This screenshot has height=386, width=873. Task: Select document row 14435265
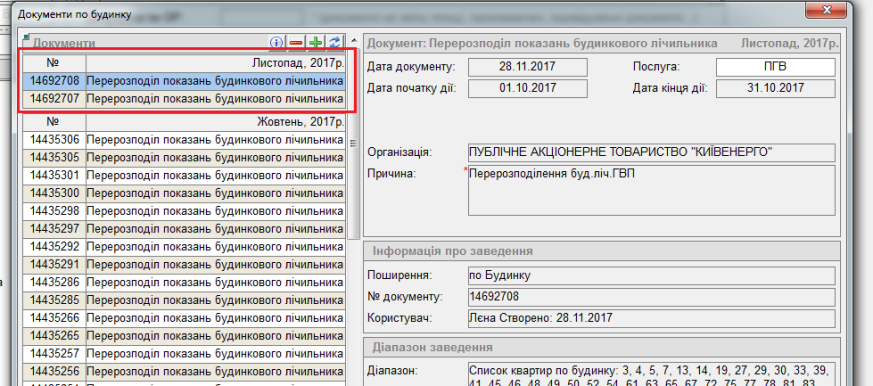point(183,335)
